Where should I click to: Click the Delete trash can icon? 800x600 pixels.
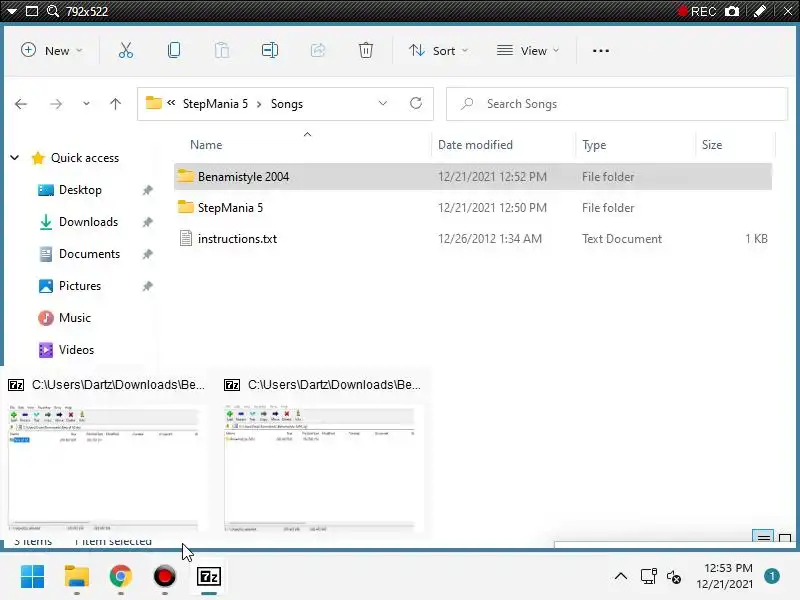coord(365,51)
